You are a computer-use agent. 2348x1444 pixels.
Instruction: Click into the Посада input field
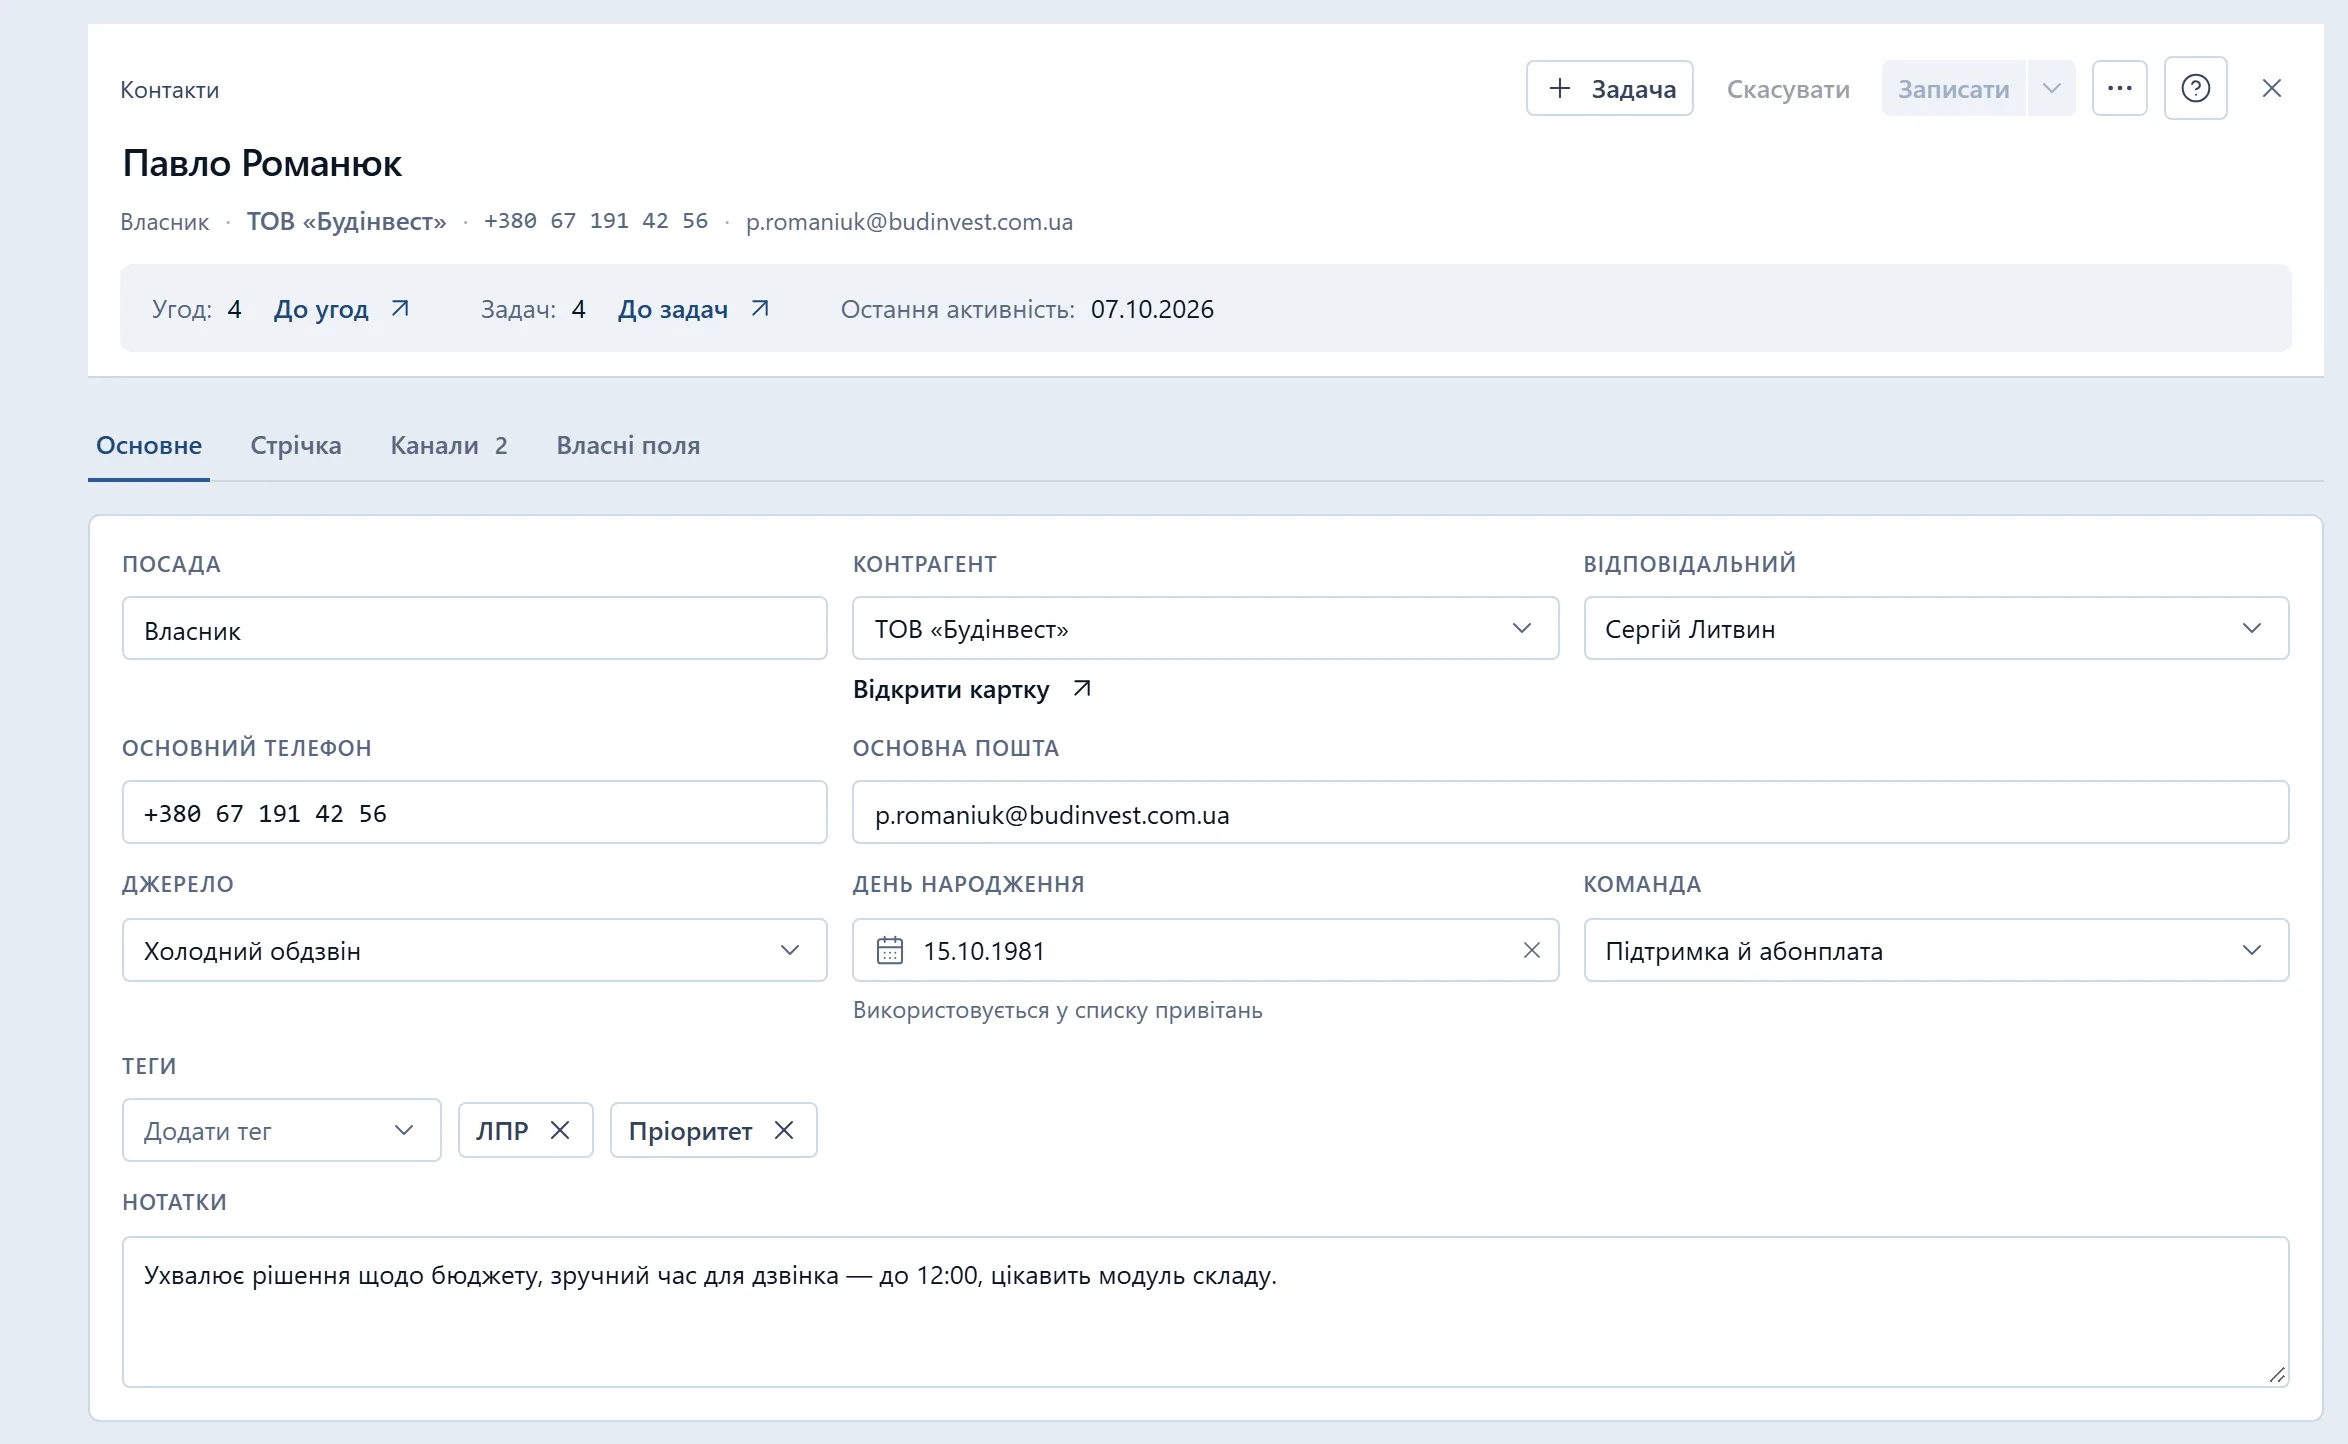click(x=474, y=629)
